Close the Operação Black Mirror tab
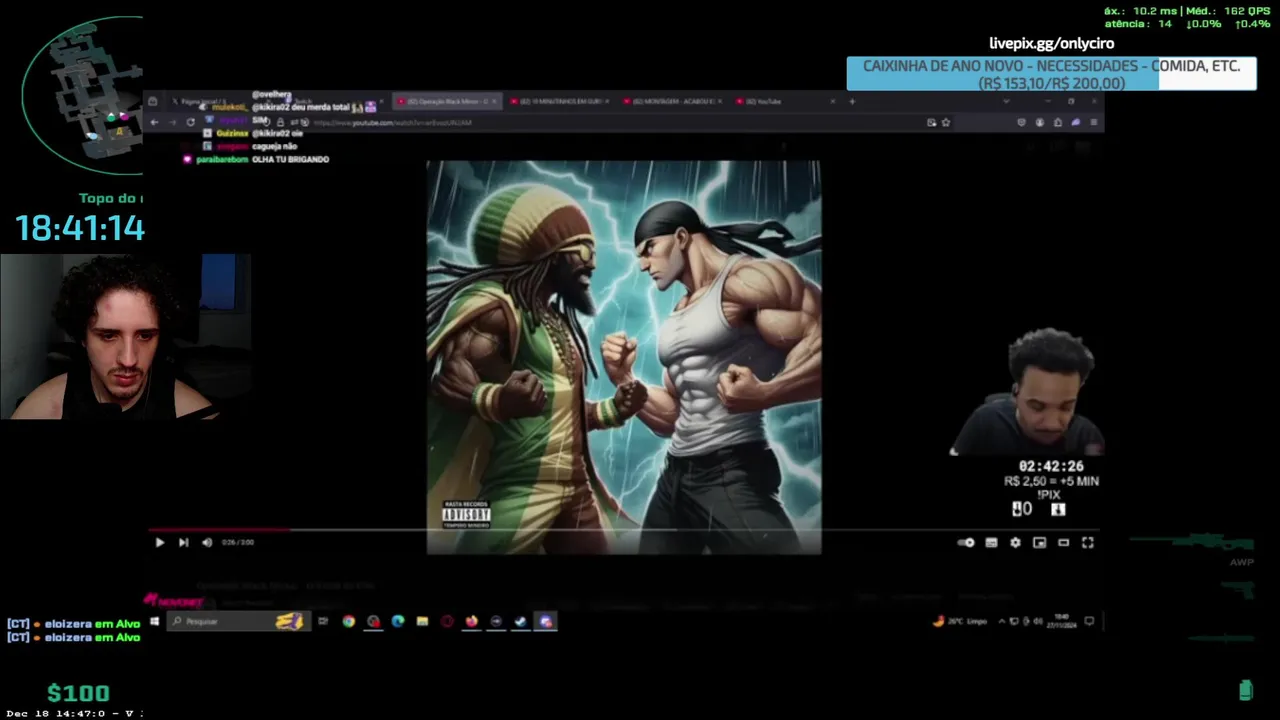The image size is (1280, 720). click(494, 101)
